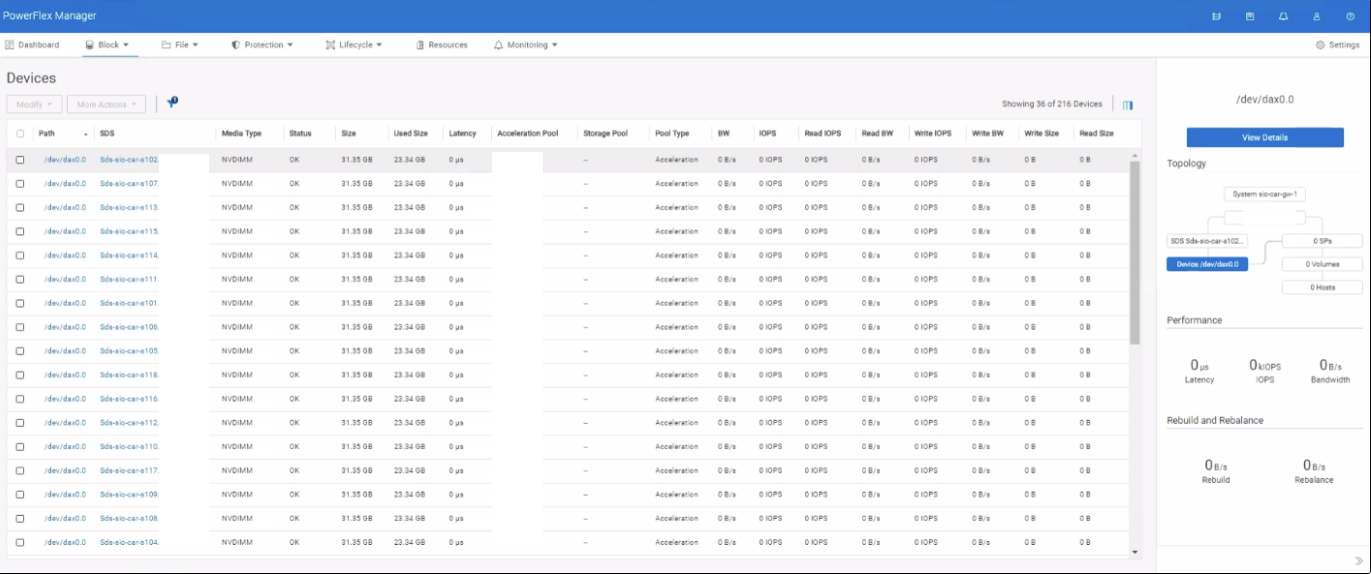Select checkbox for the Sds-sio-car-s113 row
The height and width of the screenshot is (574, 1371).
[20, 208]
